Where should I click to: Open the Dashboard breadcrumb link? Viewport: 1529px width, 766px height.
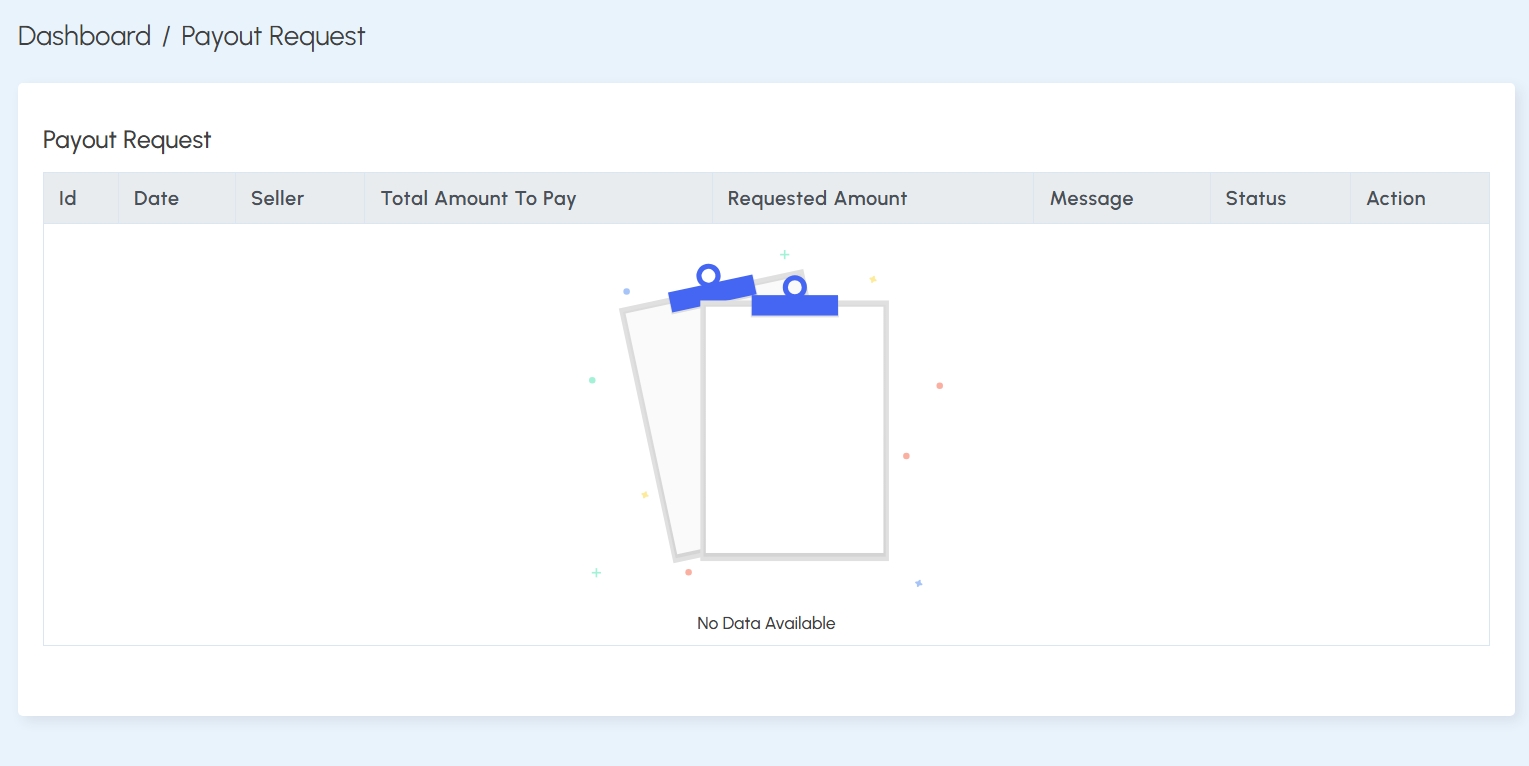(x=84, y=36)
